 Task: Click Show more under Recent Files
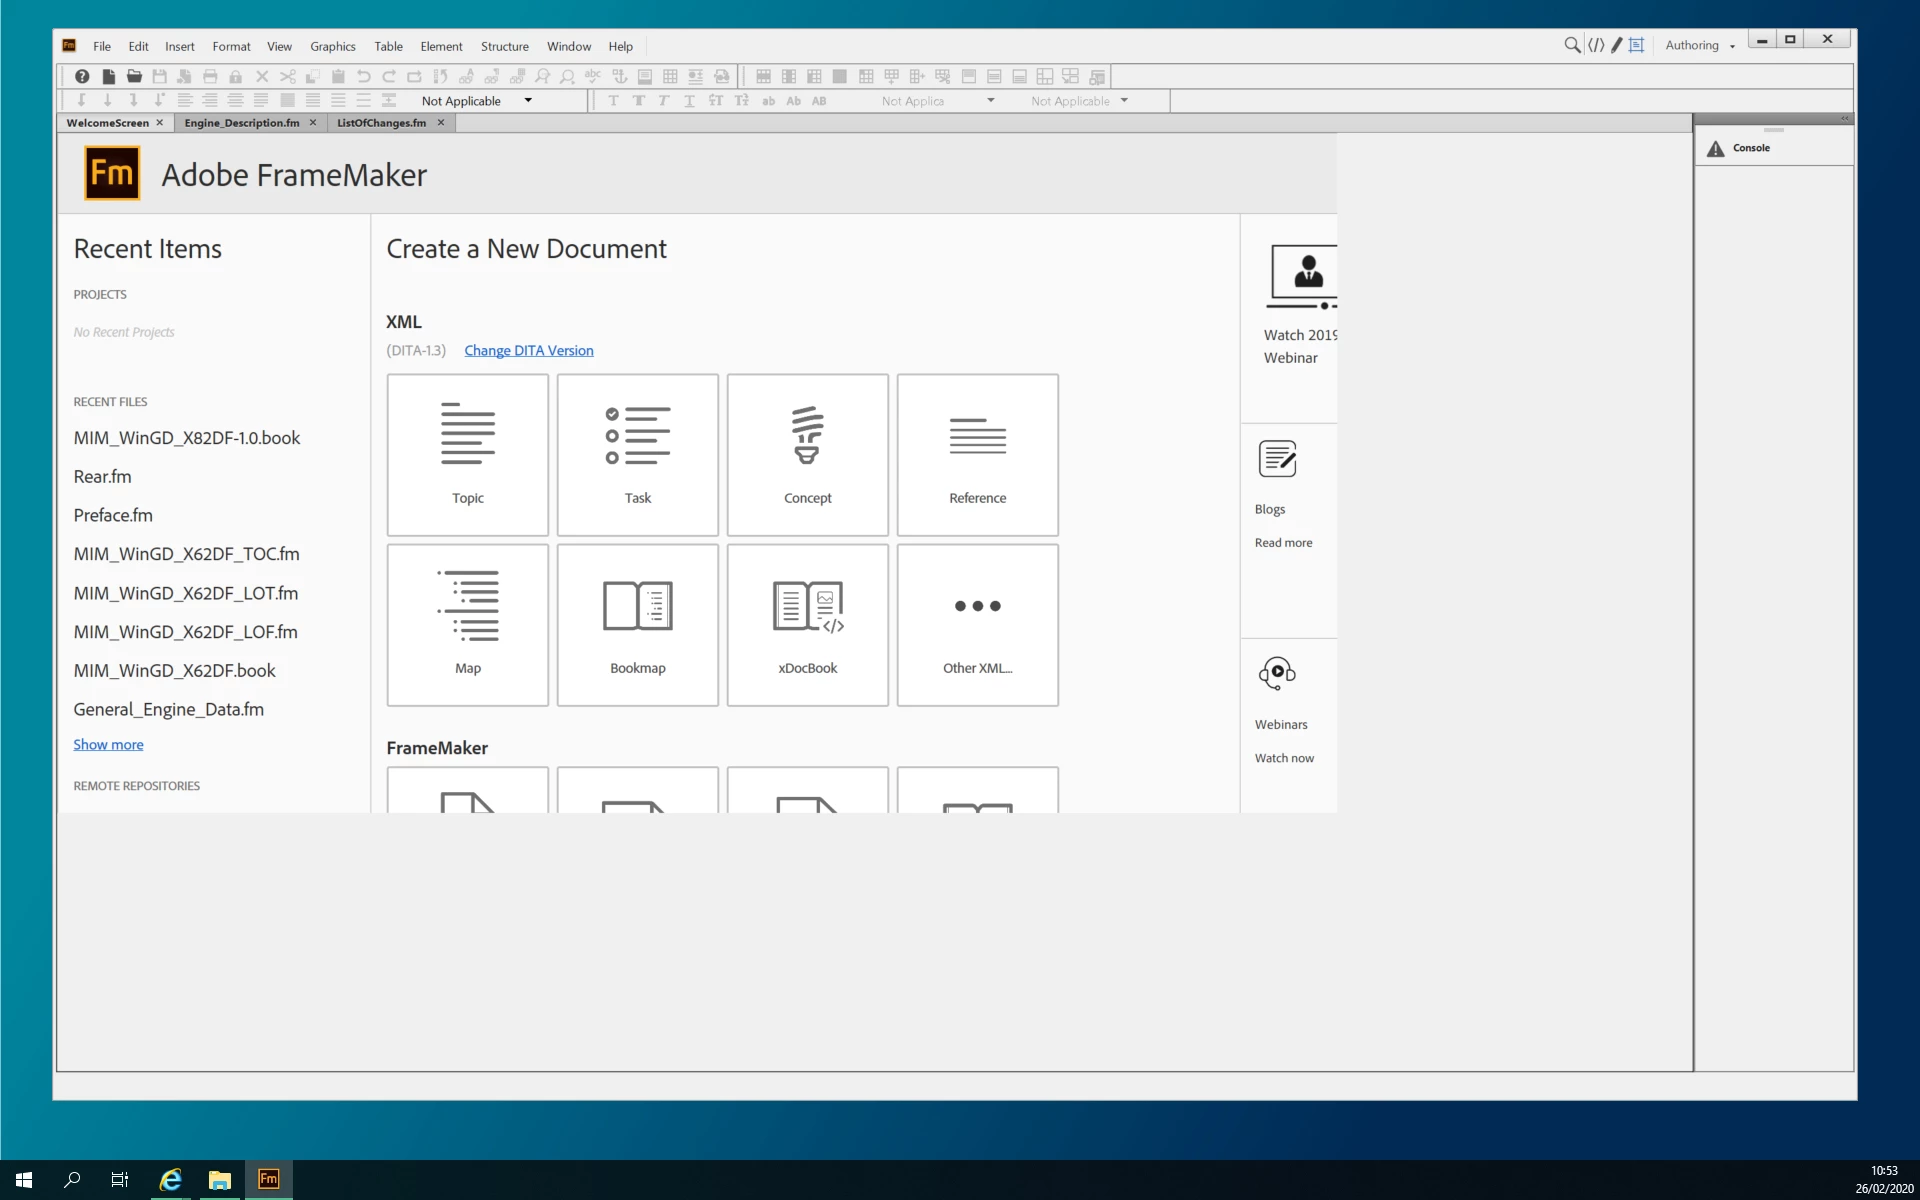pyautogui.click(x=108, y=744)
